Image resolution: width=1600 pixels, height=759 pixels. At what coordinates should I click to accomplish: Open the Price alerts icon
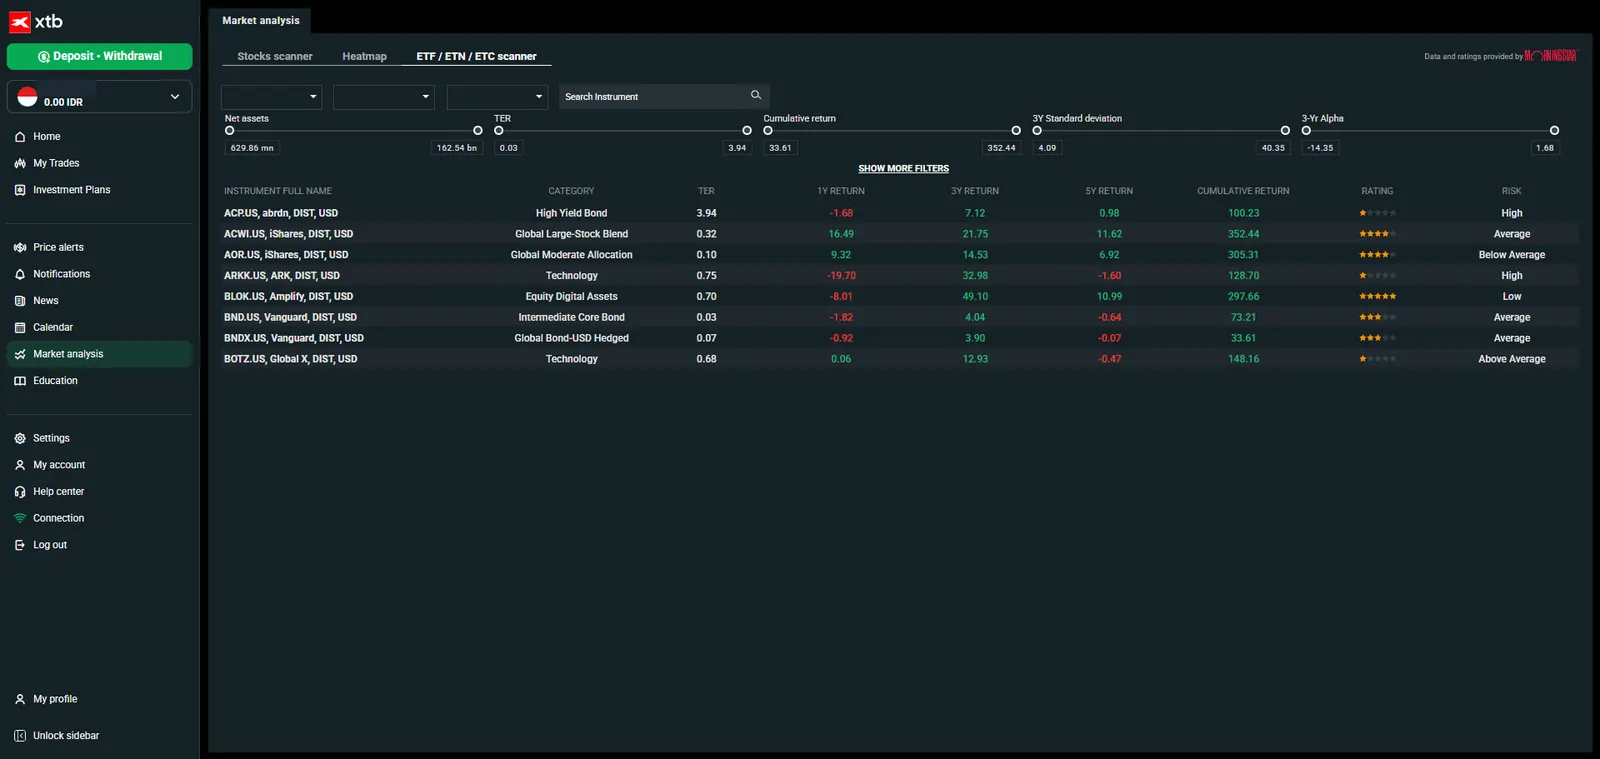pyautogui.click(x=20, y=247)
